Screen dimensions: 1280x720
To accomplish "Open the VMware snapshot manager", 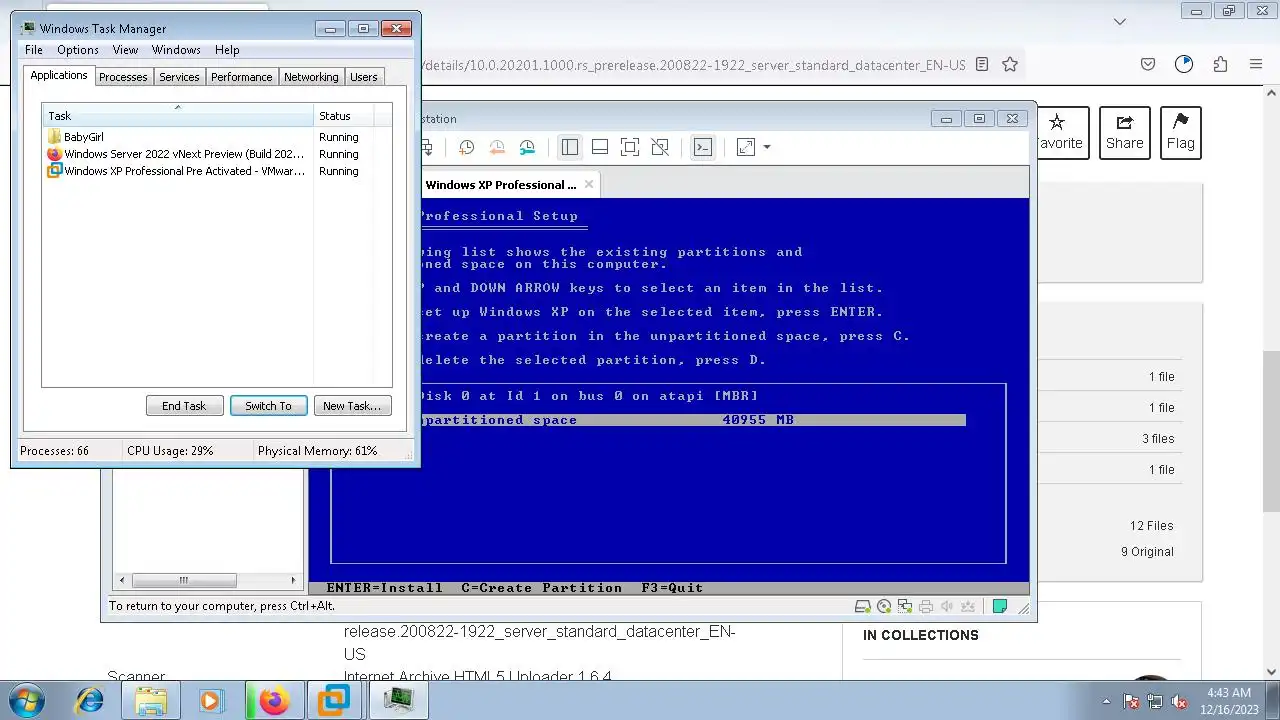I will click(527, 148).
